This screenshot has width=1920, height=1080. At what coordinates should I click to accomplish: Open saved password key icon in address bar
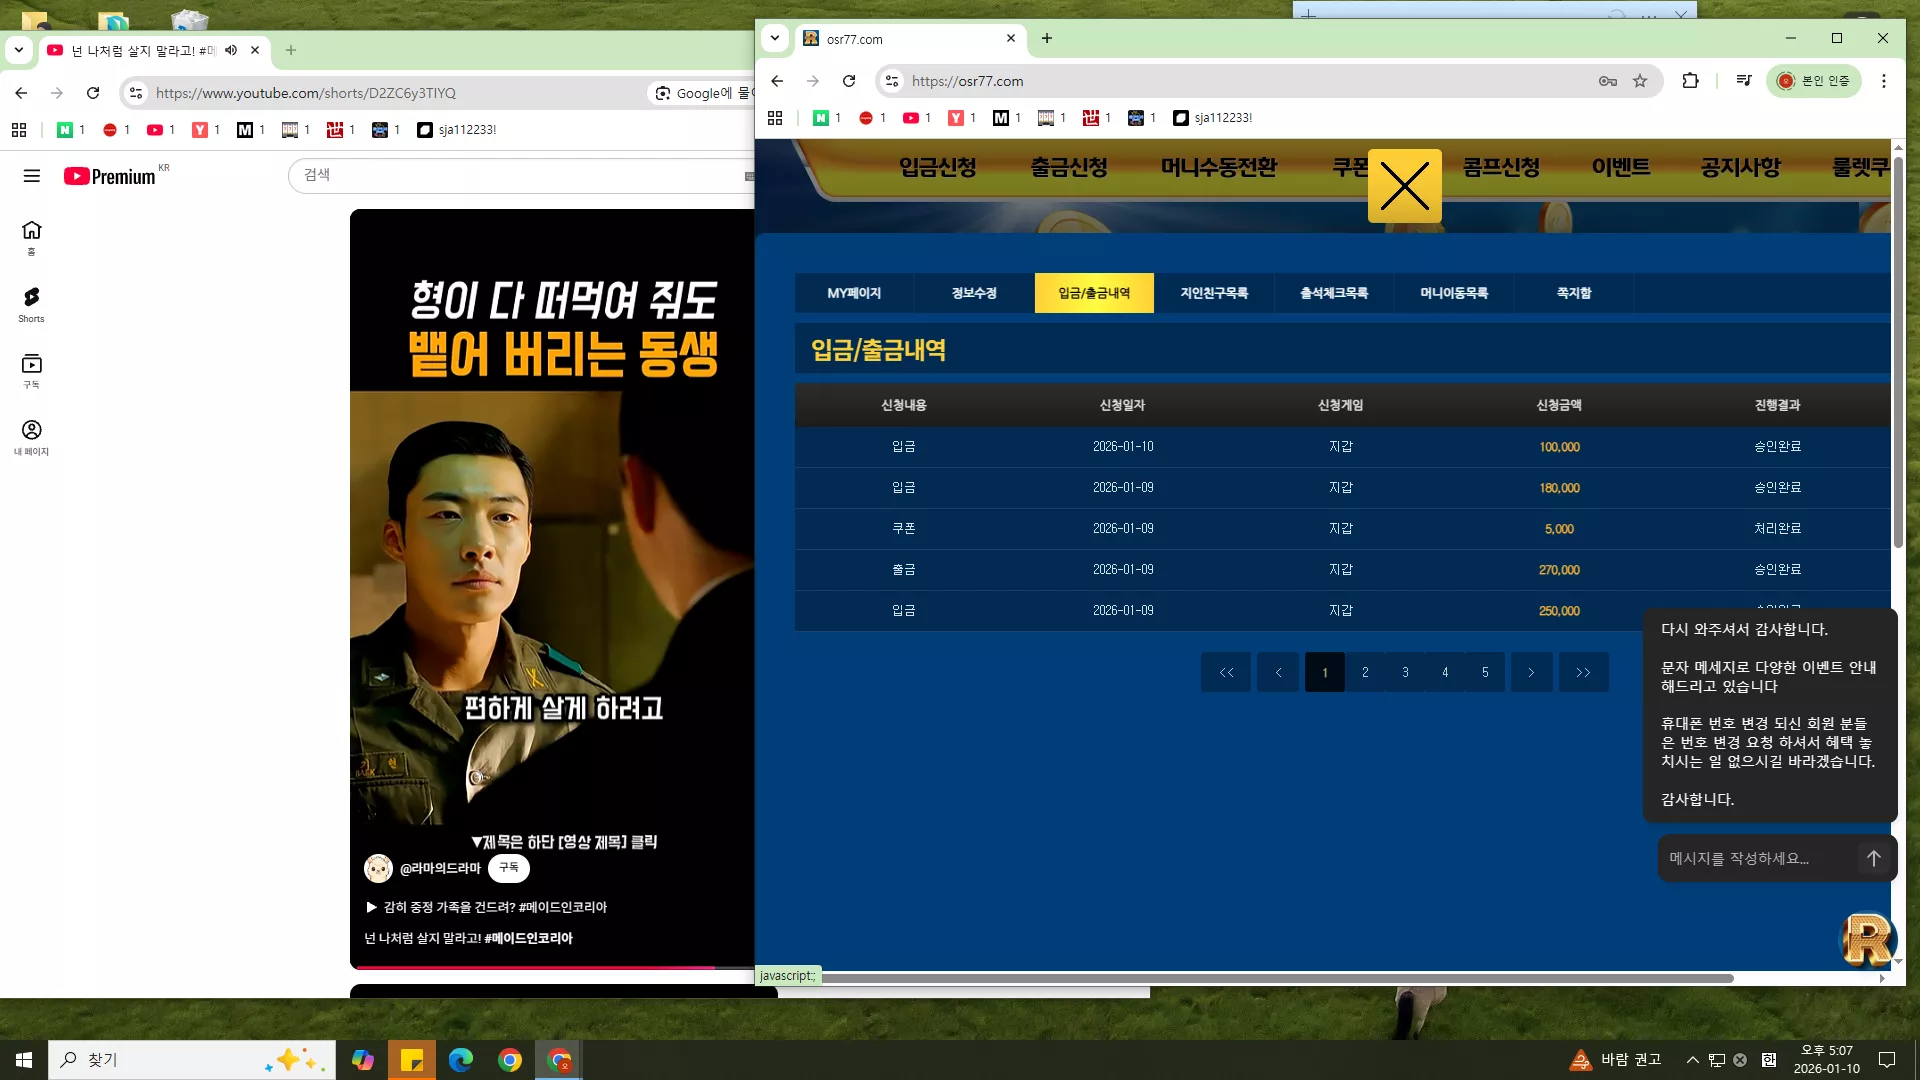(1608, 81)
